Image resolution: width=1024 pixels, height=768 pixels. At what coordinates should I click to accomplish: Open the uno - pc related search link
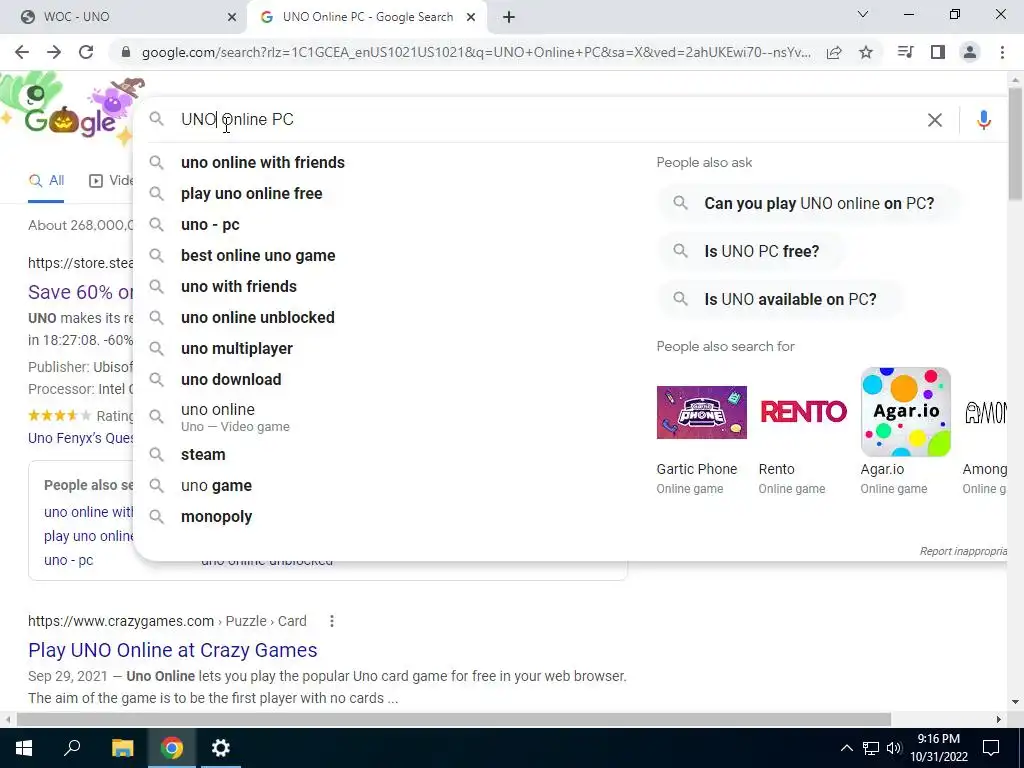pos(69,560)
